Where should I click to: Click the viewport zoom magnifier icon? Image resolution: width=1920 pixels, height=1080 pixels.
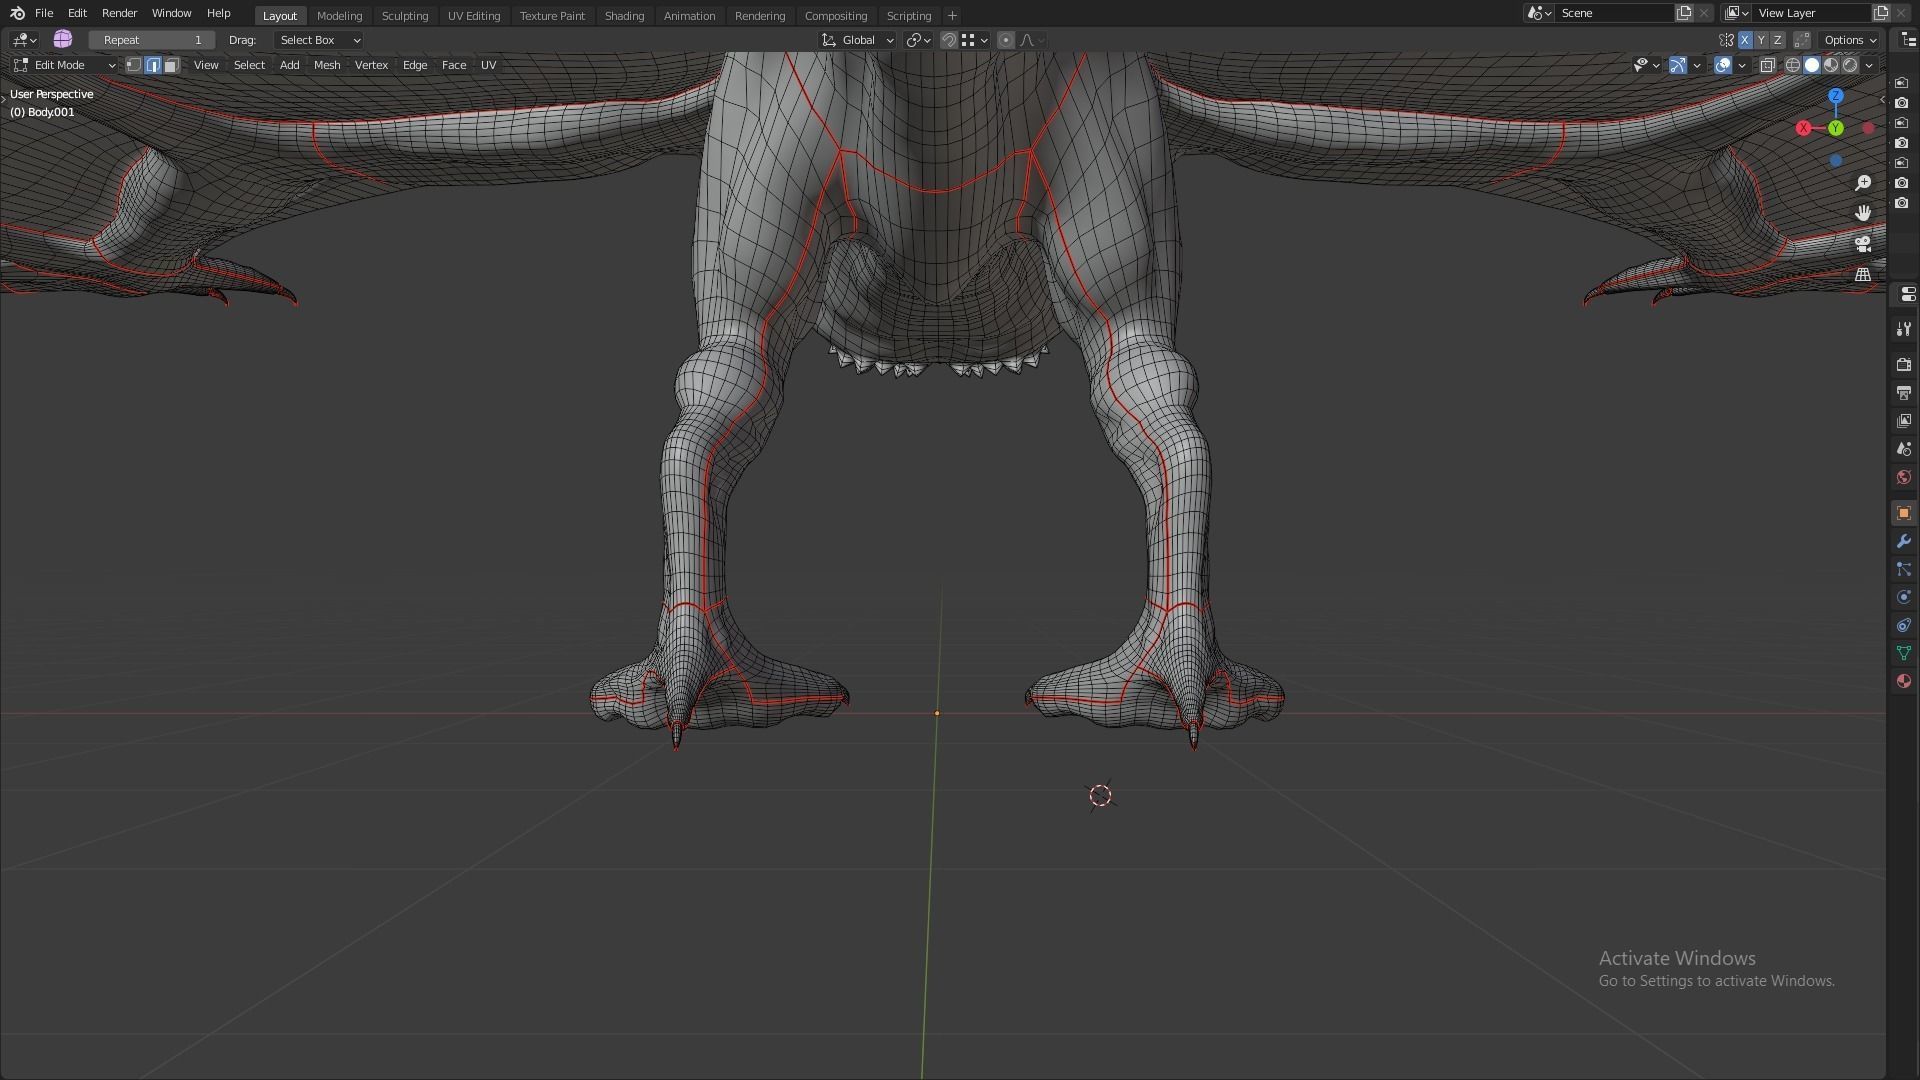pyautogui.click(x=1863, y=183)
